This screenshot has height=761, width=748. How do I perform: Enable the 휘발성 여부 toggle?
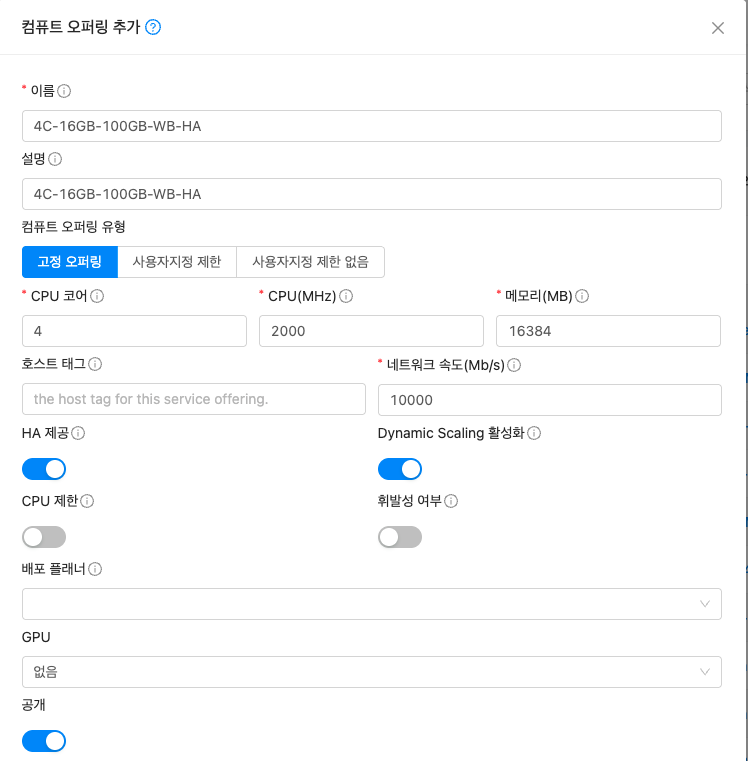[400, 537]
